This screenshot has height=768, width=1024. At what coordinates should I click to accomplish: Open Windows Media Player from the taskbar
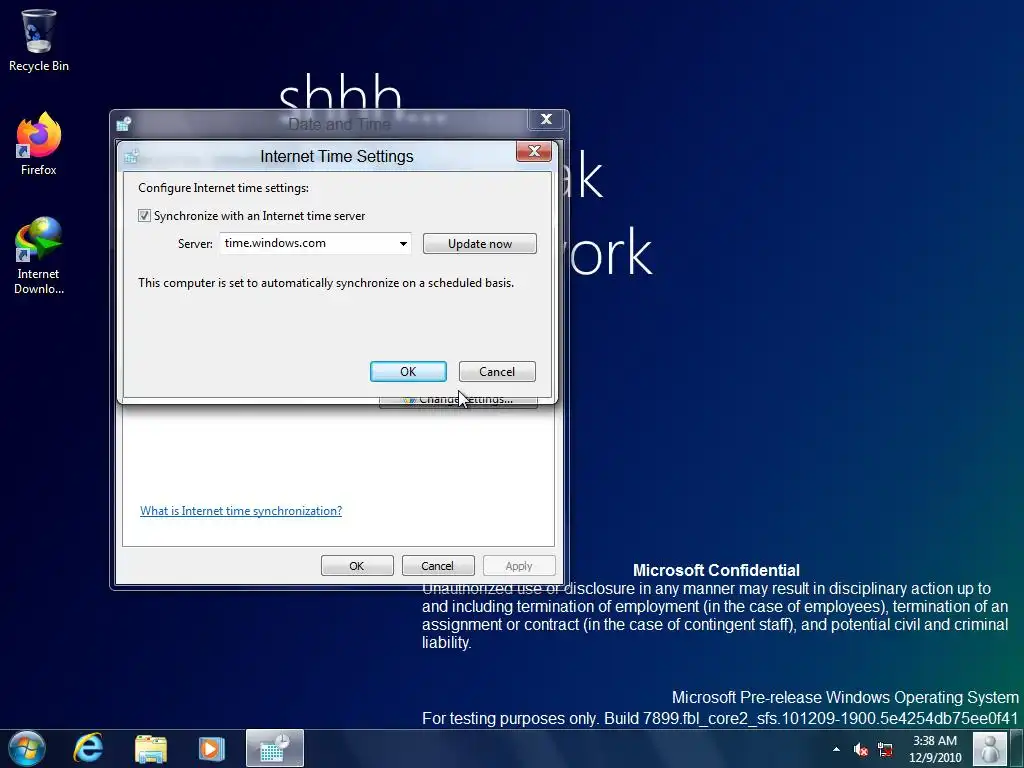[x=212, y=748]
